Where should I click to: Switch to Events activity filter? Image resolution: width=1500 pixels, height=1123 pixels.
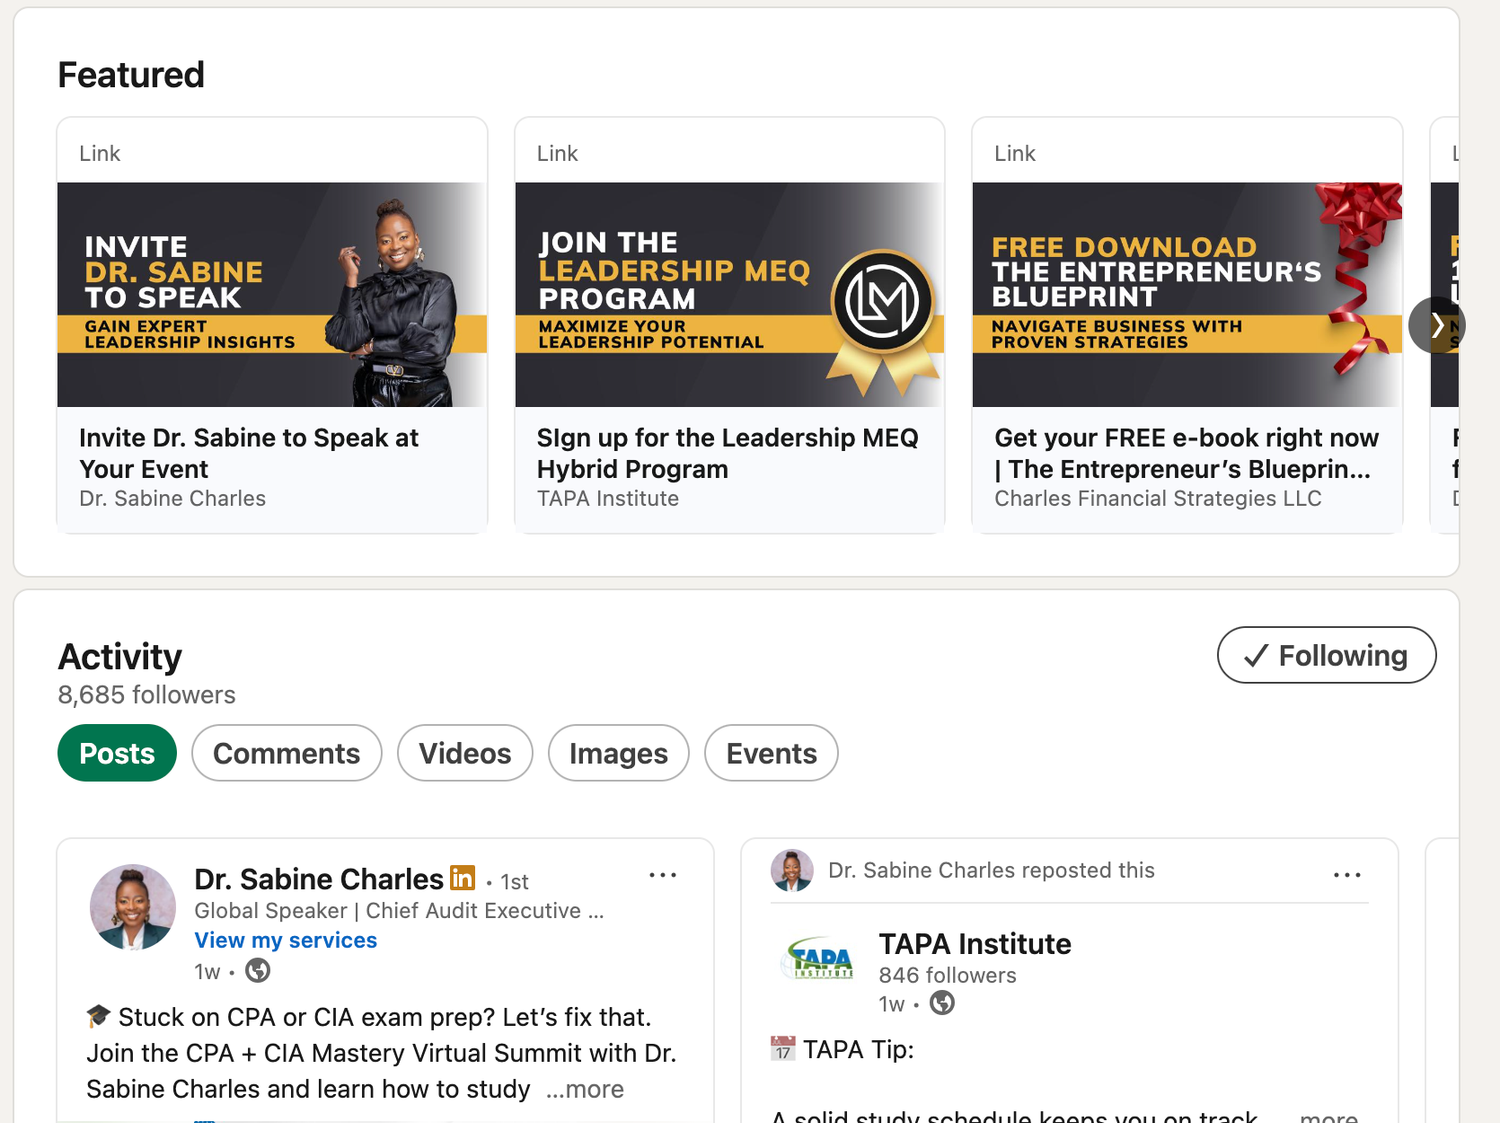pos(771,753)
